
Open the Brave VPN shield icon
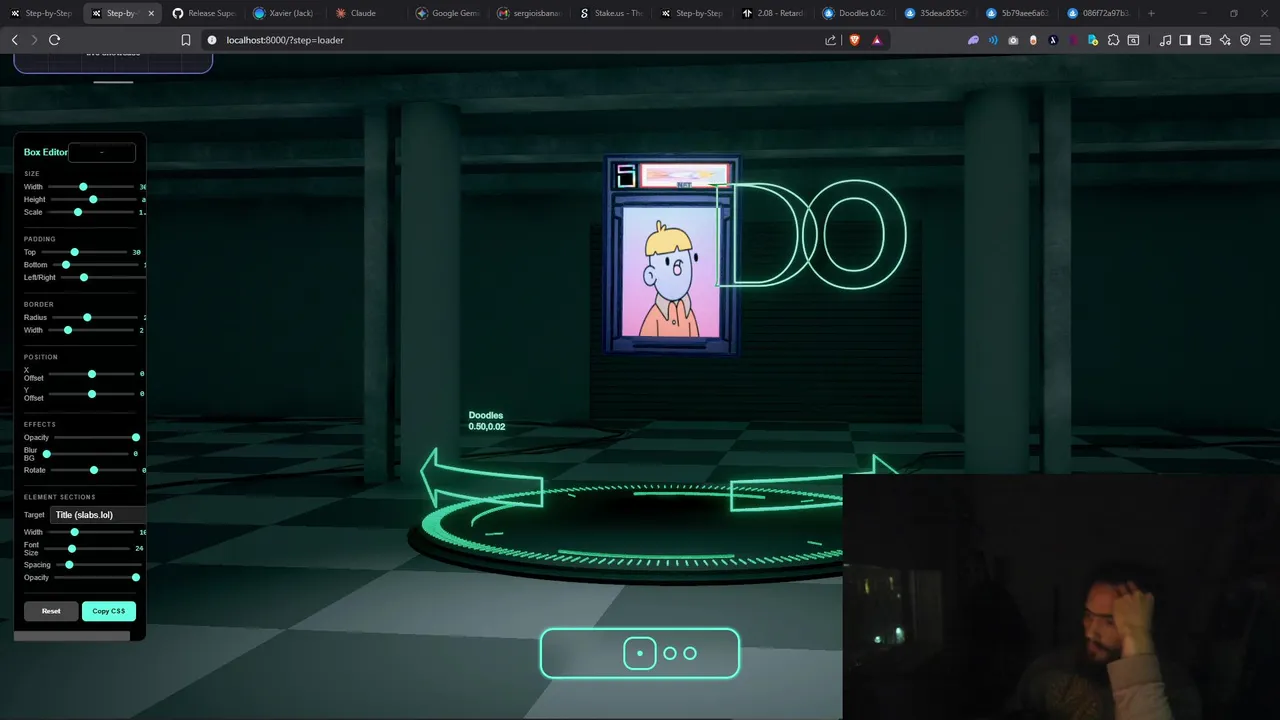click(1245, 40)
